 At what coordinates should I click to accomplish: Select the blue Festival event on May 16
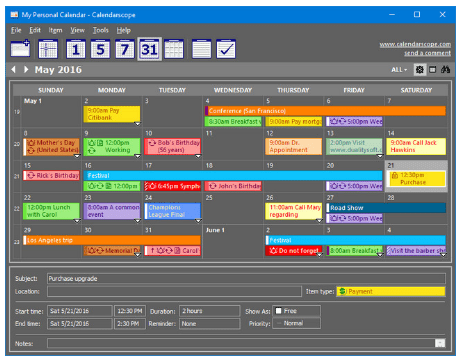(x=233, y=175)
